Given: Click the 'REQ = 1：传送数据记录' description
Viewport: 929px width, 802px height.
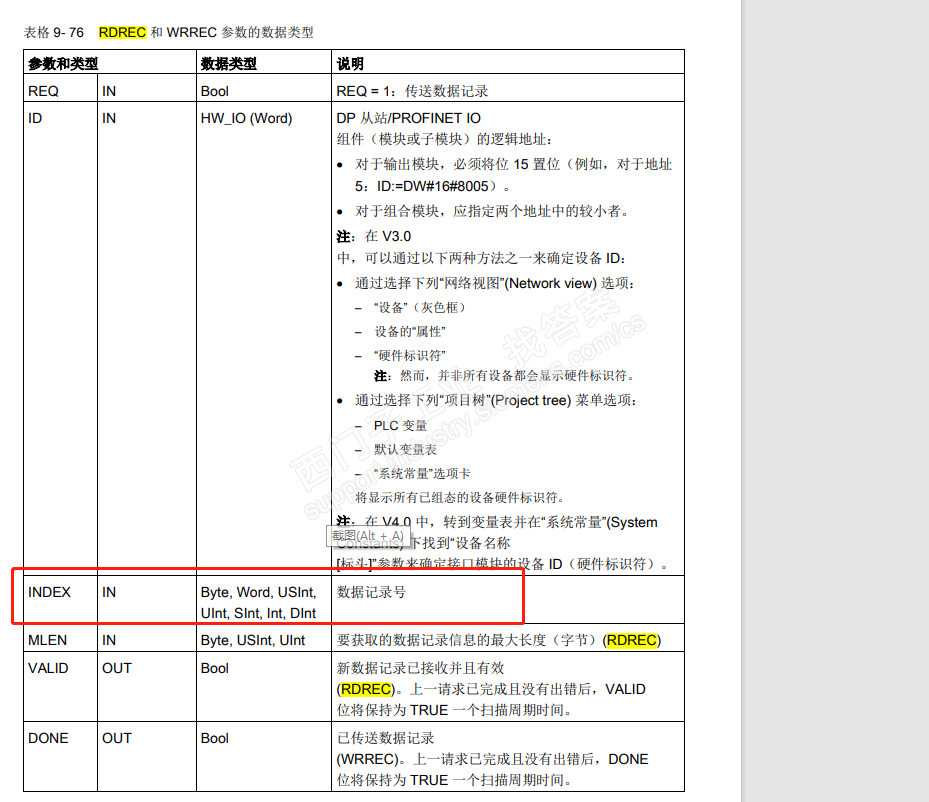Looking at the screenshot, I should (412, 91).
